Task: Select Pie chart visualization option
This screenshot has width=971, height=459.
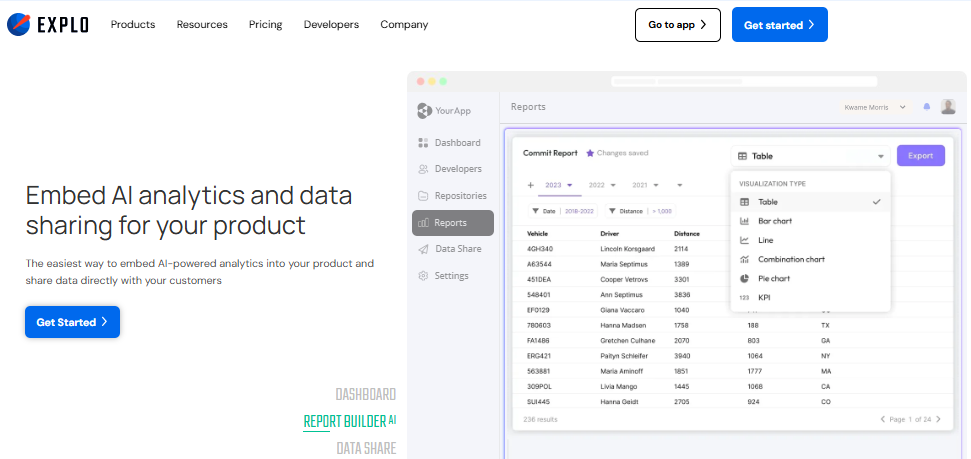Action: pos(810,279)
